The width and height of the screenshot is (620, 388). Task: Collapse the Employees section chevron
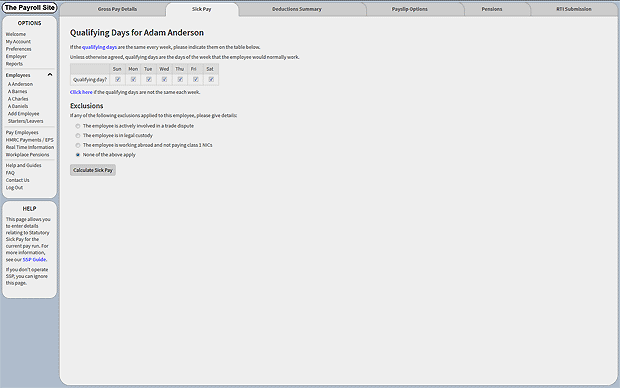(x=50, y=75)
